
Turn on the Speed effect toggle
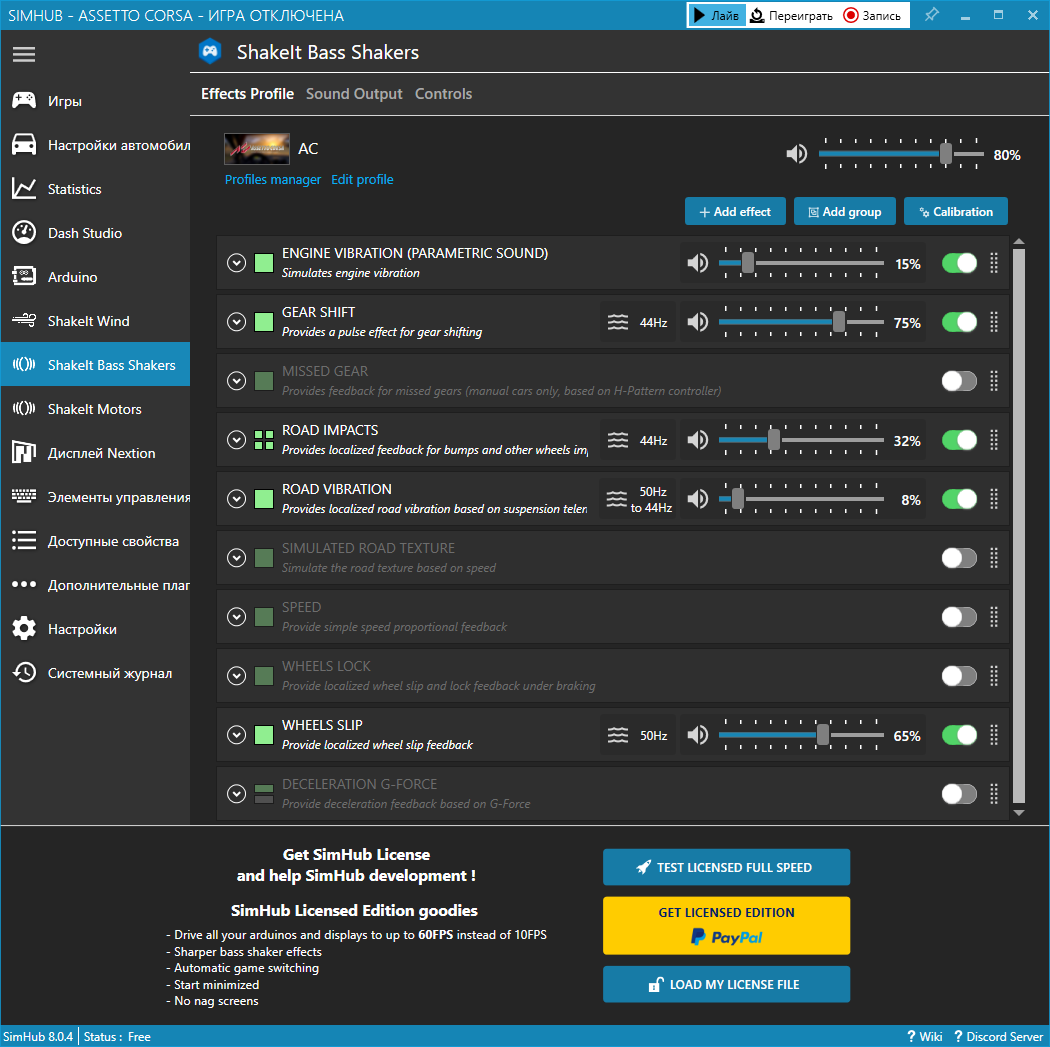point(959,617)
